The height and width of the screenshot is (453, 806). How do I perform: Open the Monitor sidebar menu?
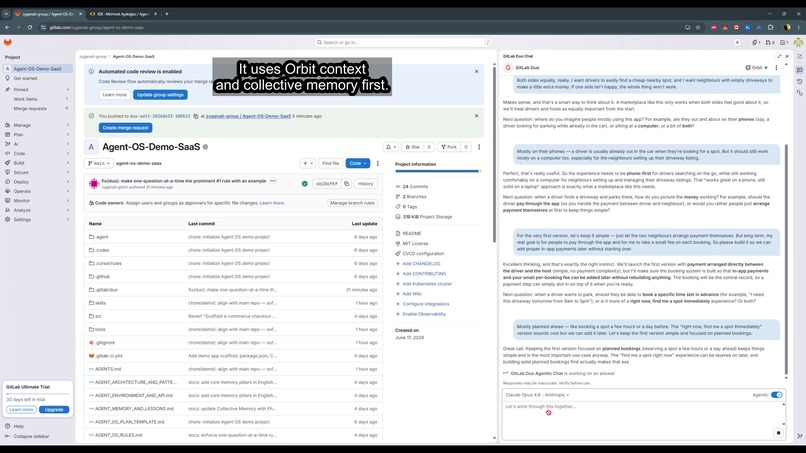click(x=37, y=201)
